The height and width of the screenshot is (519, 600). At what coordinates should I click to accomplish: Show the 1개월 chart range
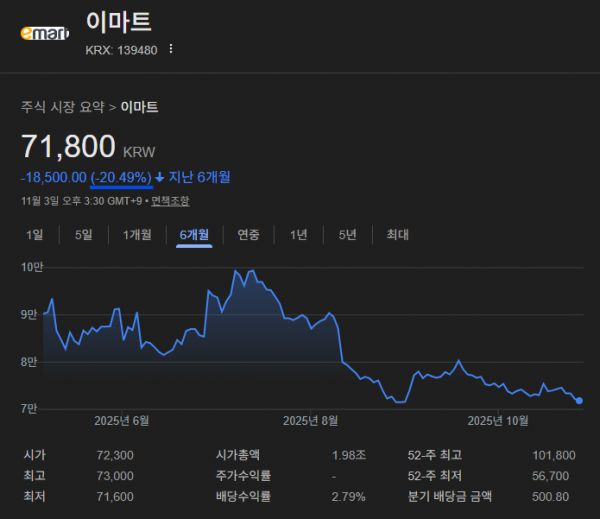(137, 235)
